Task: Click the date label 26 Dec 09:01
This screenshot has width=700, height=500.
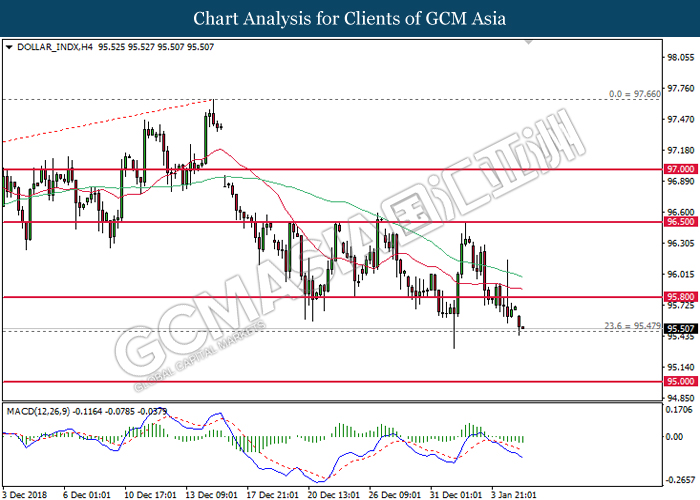Action: [x=395, y=495]
